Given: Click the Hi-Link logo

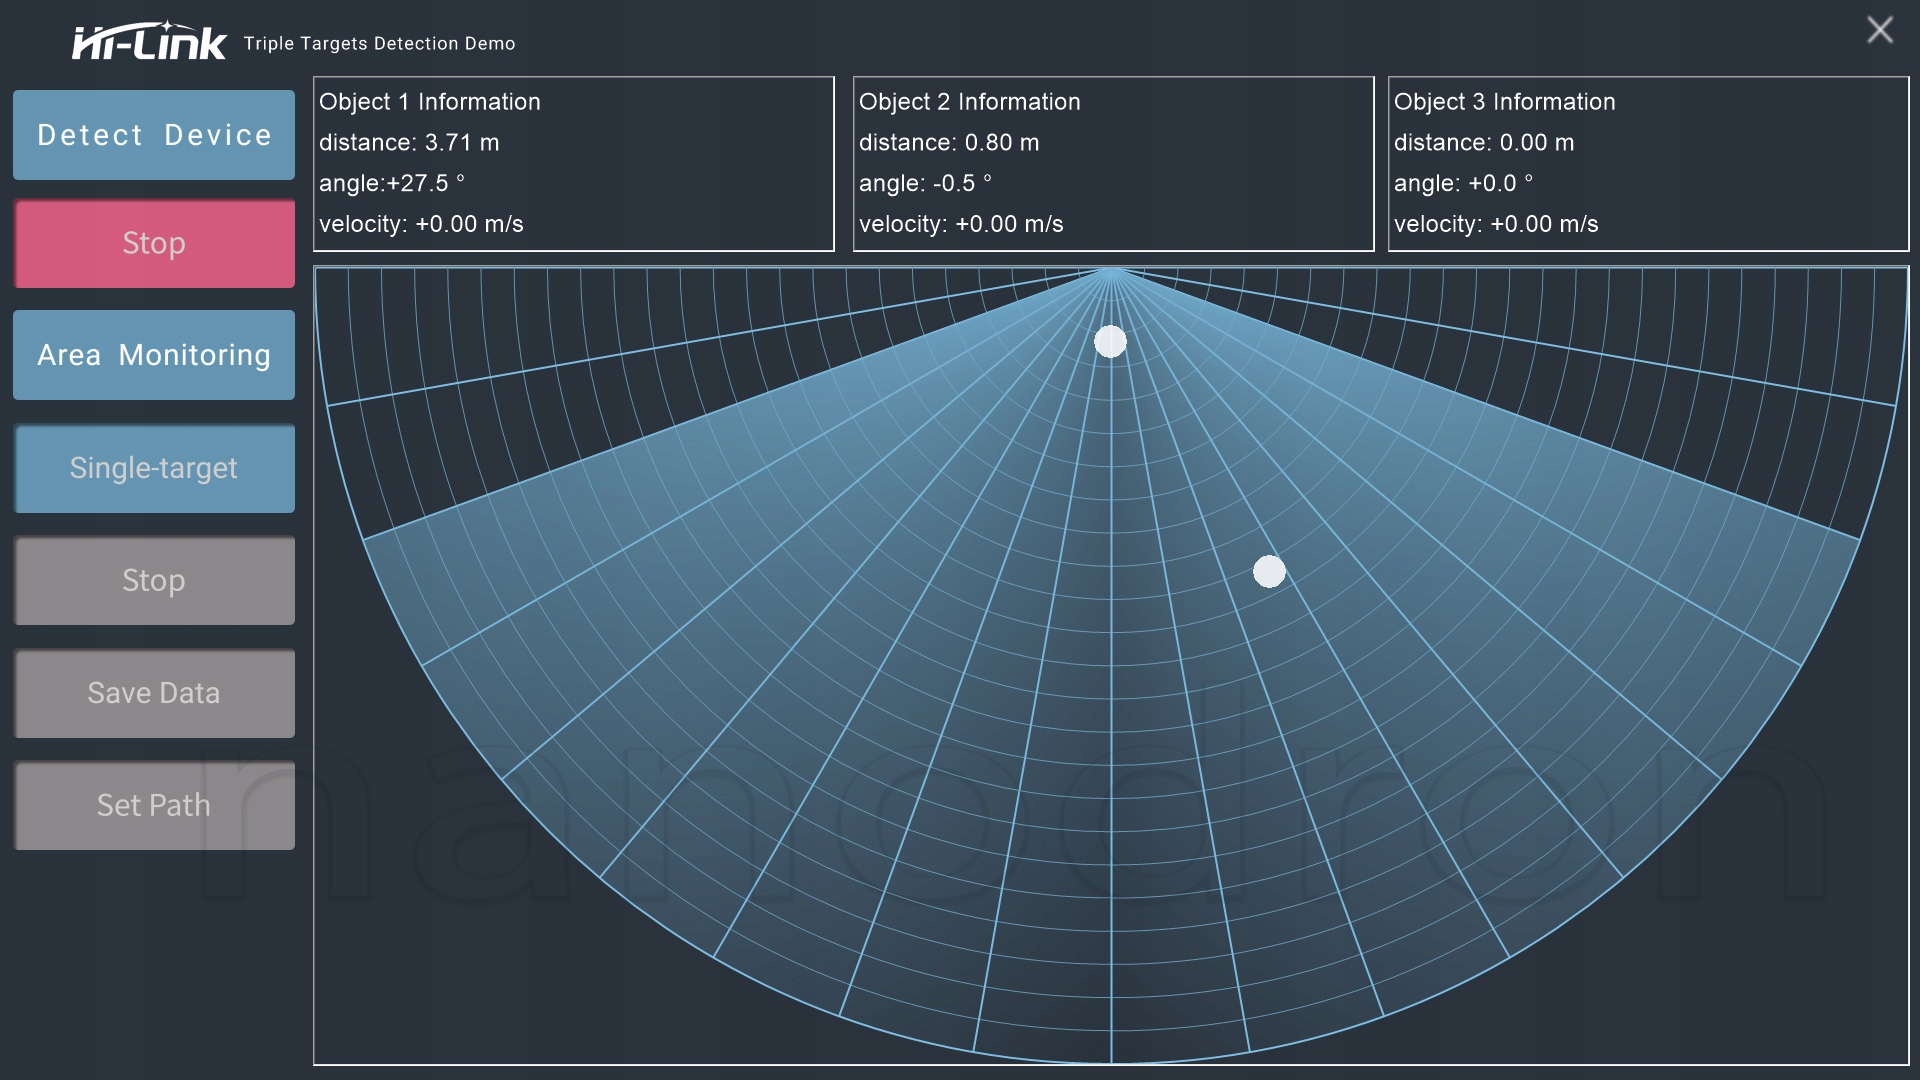Looking at the screenshot, I should point(150,42).
